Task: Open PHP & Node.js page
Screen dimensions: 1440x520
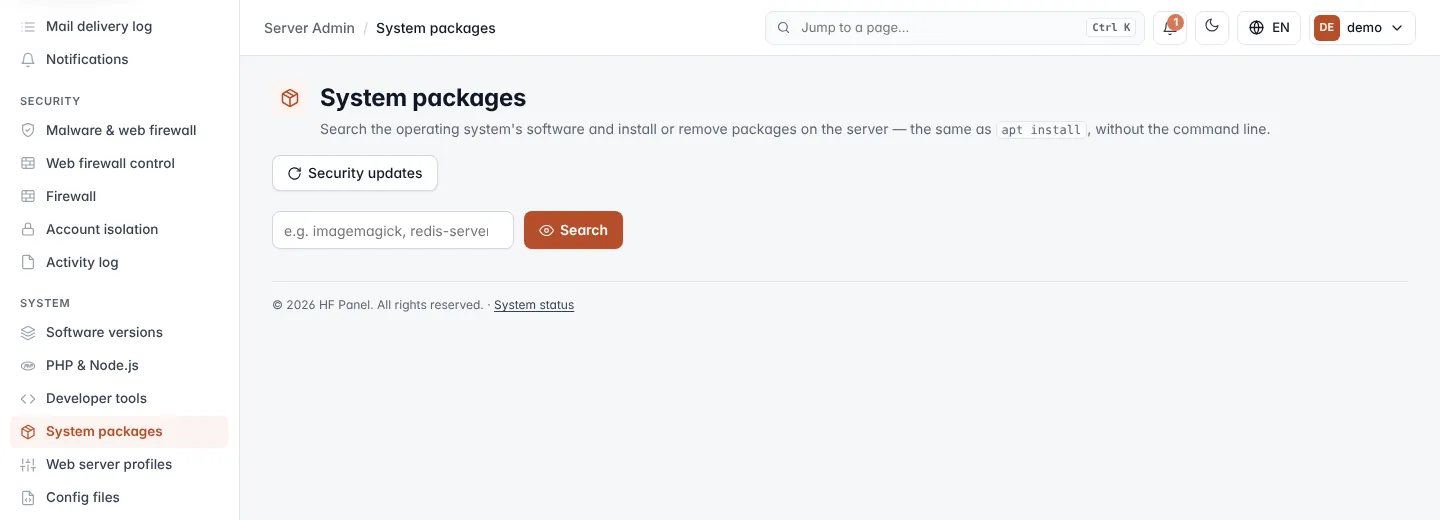Action: click(x=119, y=365)
